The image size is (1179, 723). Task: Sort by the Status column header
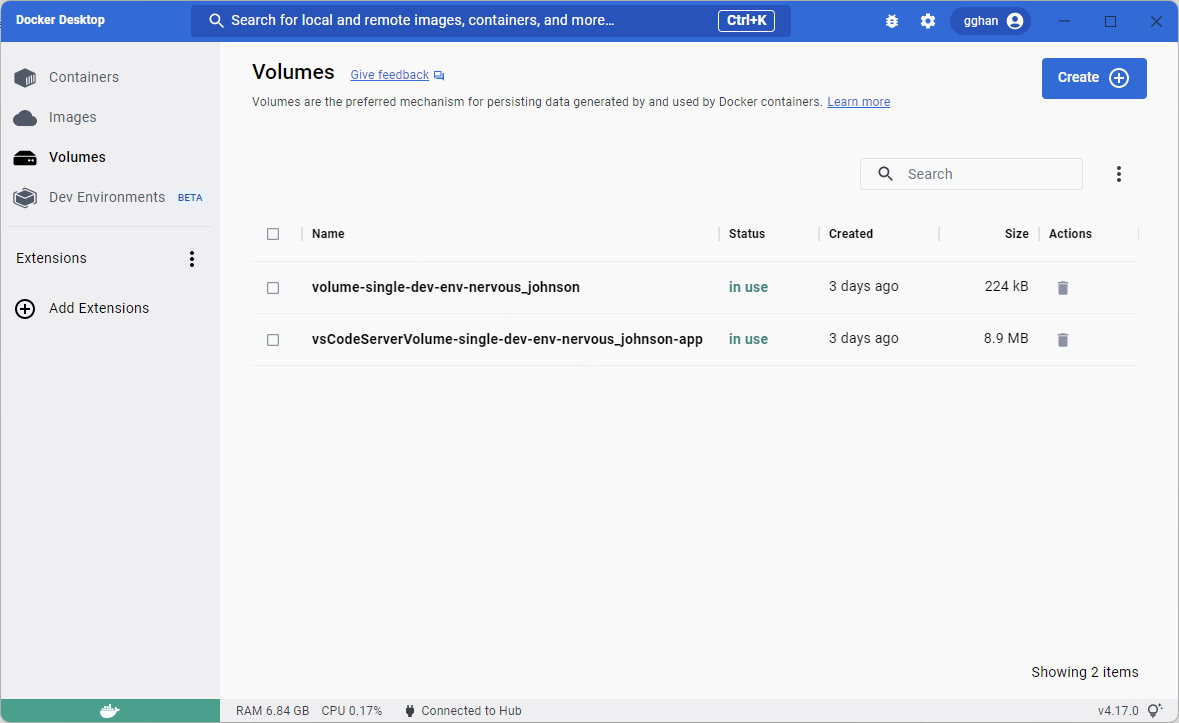click(x=747, y=234)
